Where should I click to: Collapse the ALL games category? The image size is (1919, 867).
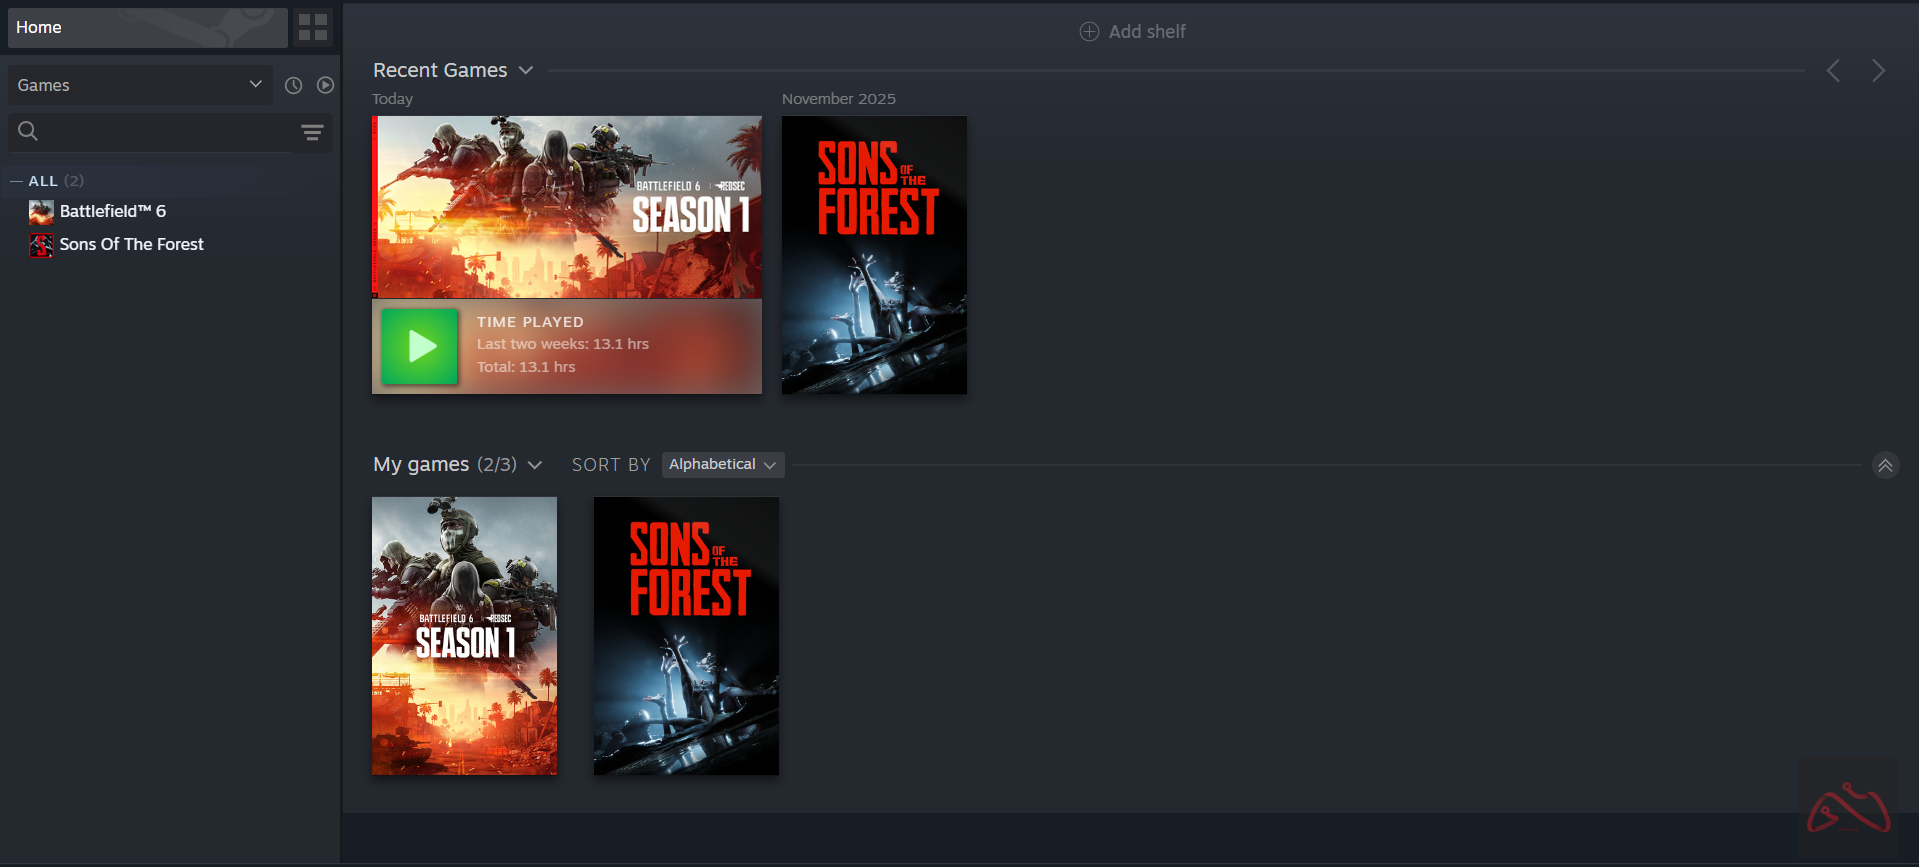click(16, 181)
